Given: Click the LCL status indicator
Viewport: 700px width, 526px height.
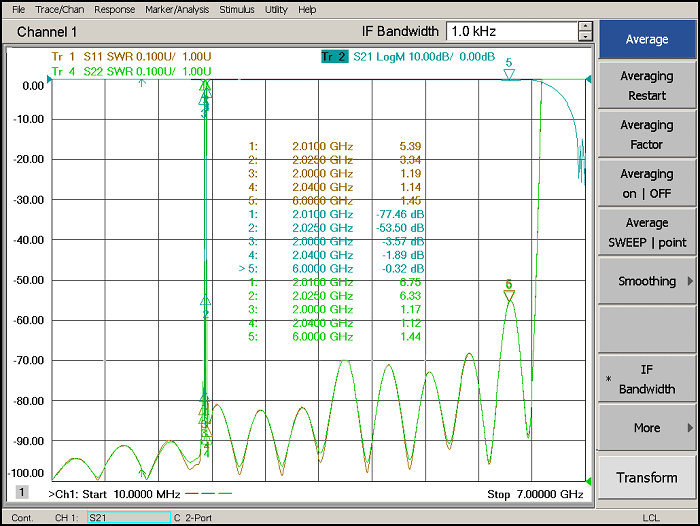Looking at the screenshot, I should coord(651,518).
